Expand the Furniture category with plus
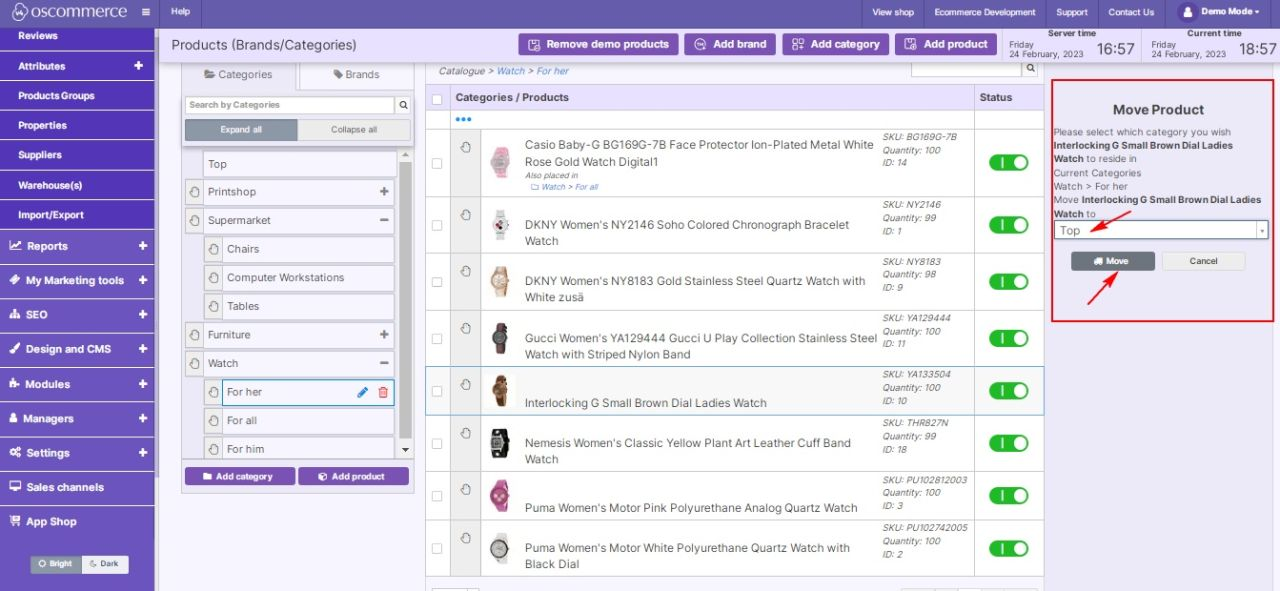Image resolution: width=1280 pixels, height=591 pixels. coord(384,335)
